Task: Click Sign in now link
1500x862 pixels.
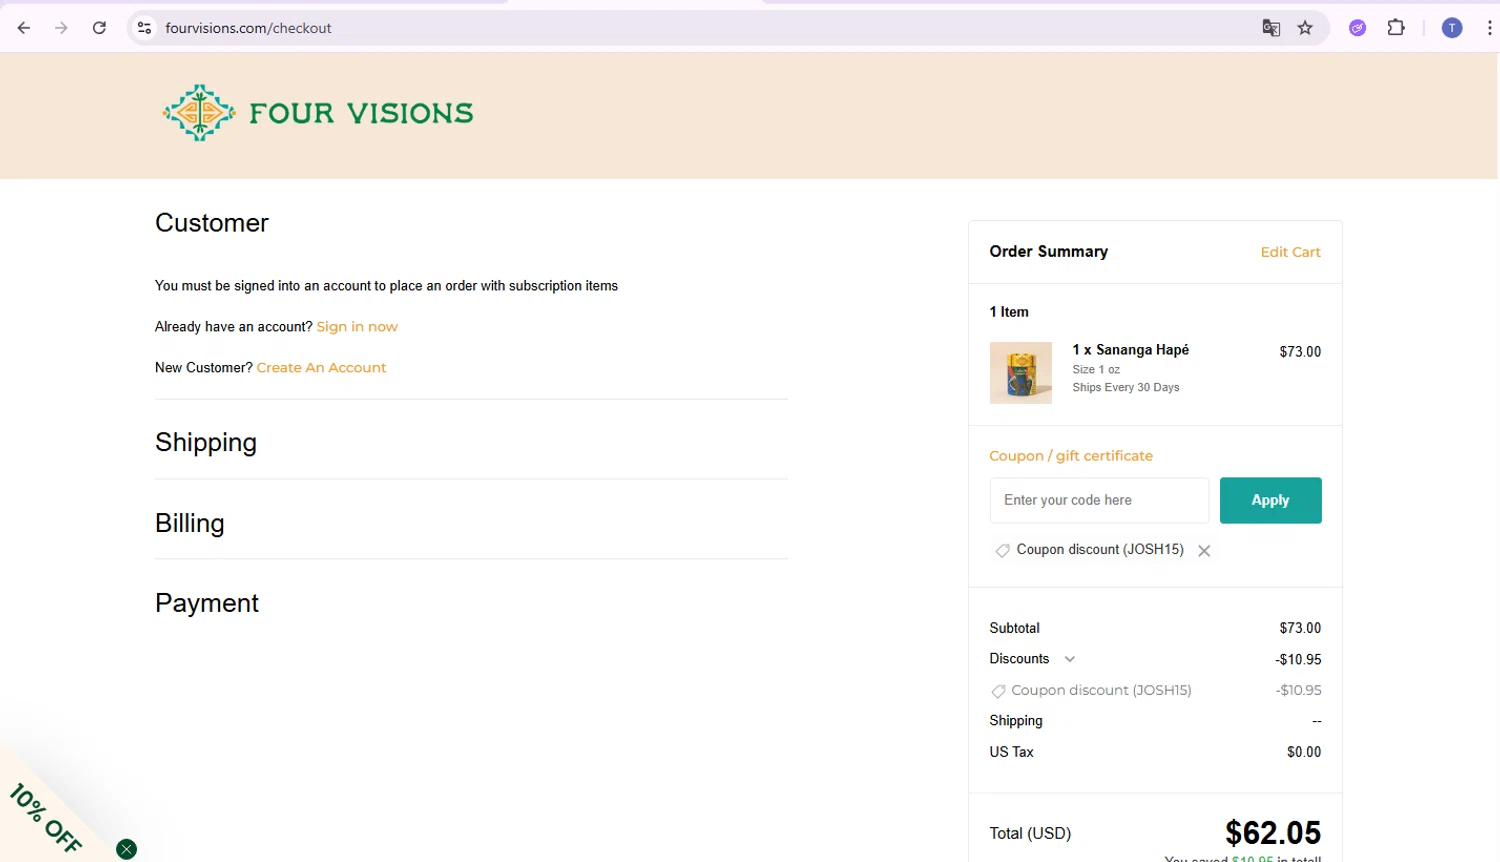Action: click(x=357, y=327)
